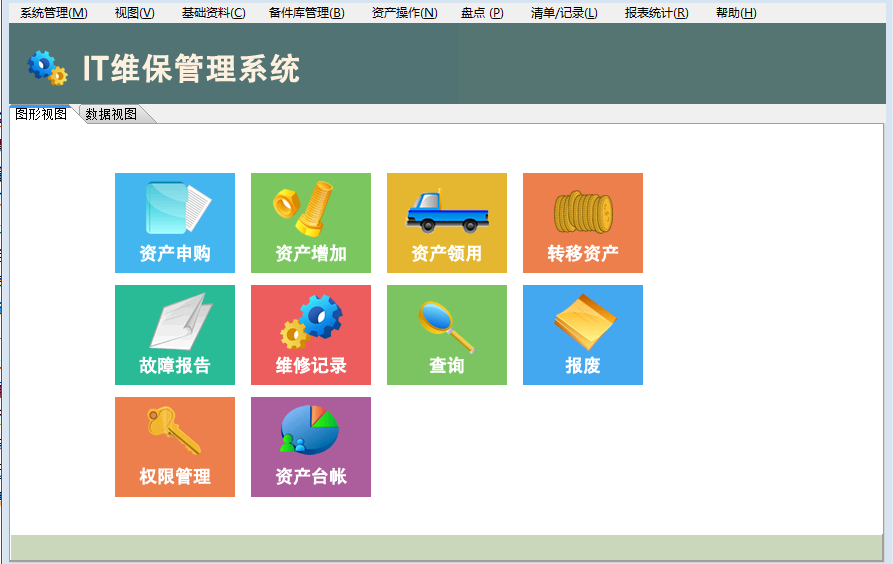893x564 pixels.
Task: Open the 盘点(P) menu
Action: pos(482,13)
